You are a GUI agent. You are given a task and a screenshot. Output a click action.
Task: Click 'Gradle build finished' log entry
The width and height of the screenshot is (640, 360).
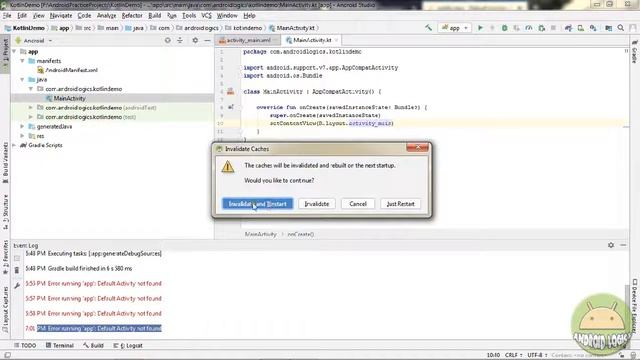point(78,269)
